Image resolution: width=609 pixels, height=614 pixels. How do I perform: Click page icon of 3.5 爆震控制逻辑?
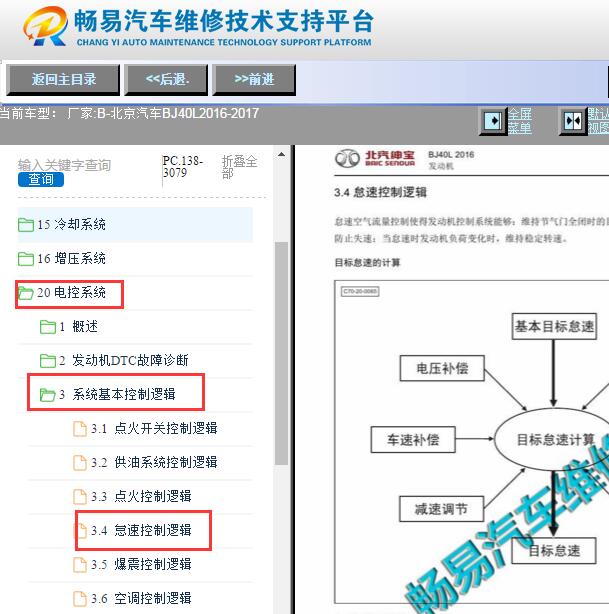click(80, 565)
